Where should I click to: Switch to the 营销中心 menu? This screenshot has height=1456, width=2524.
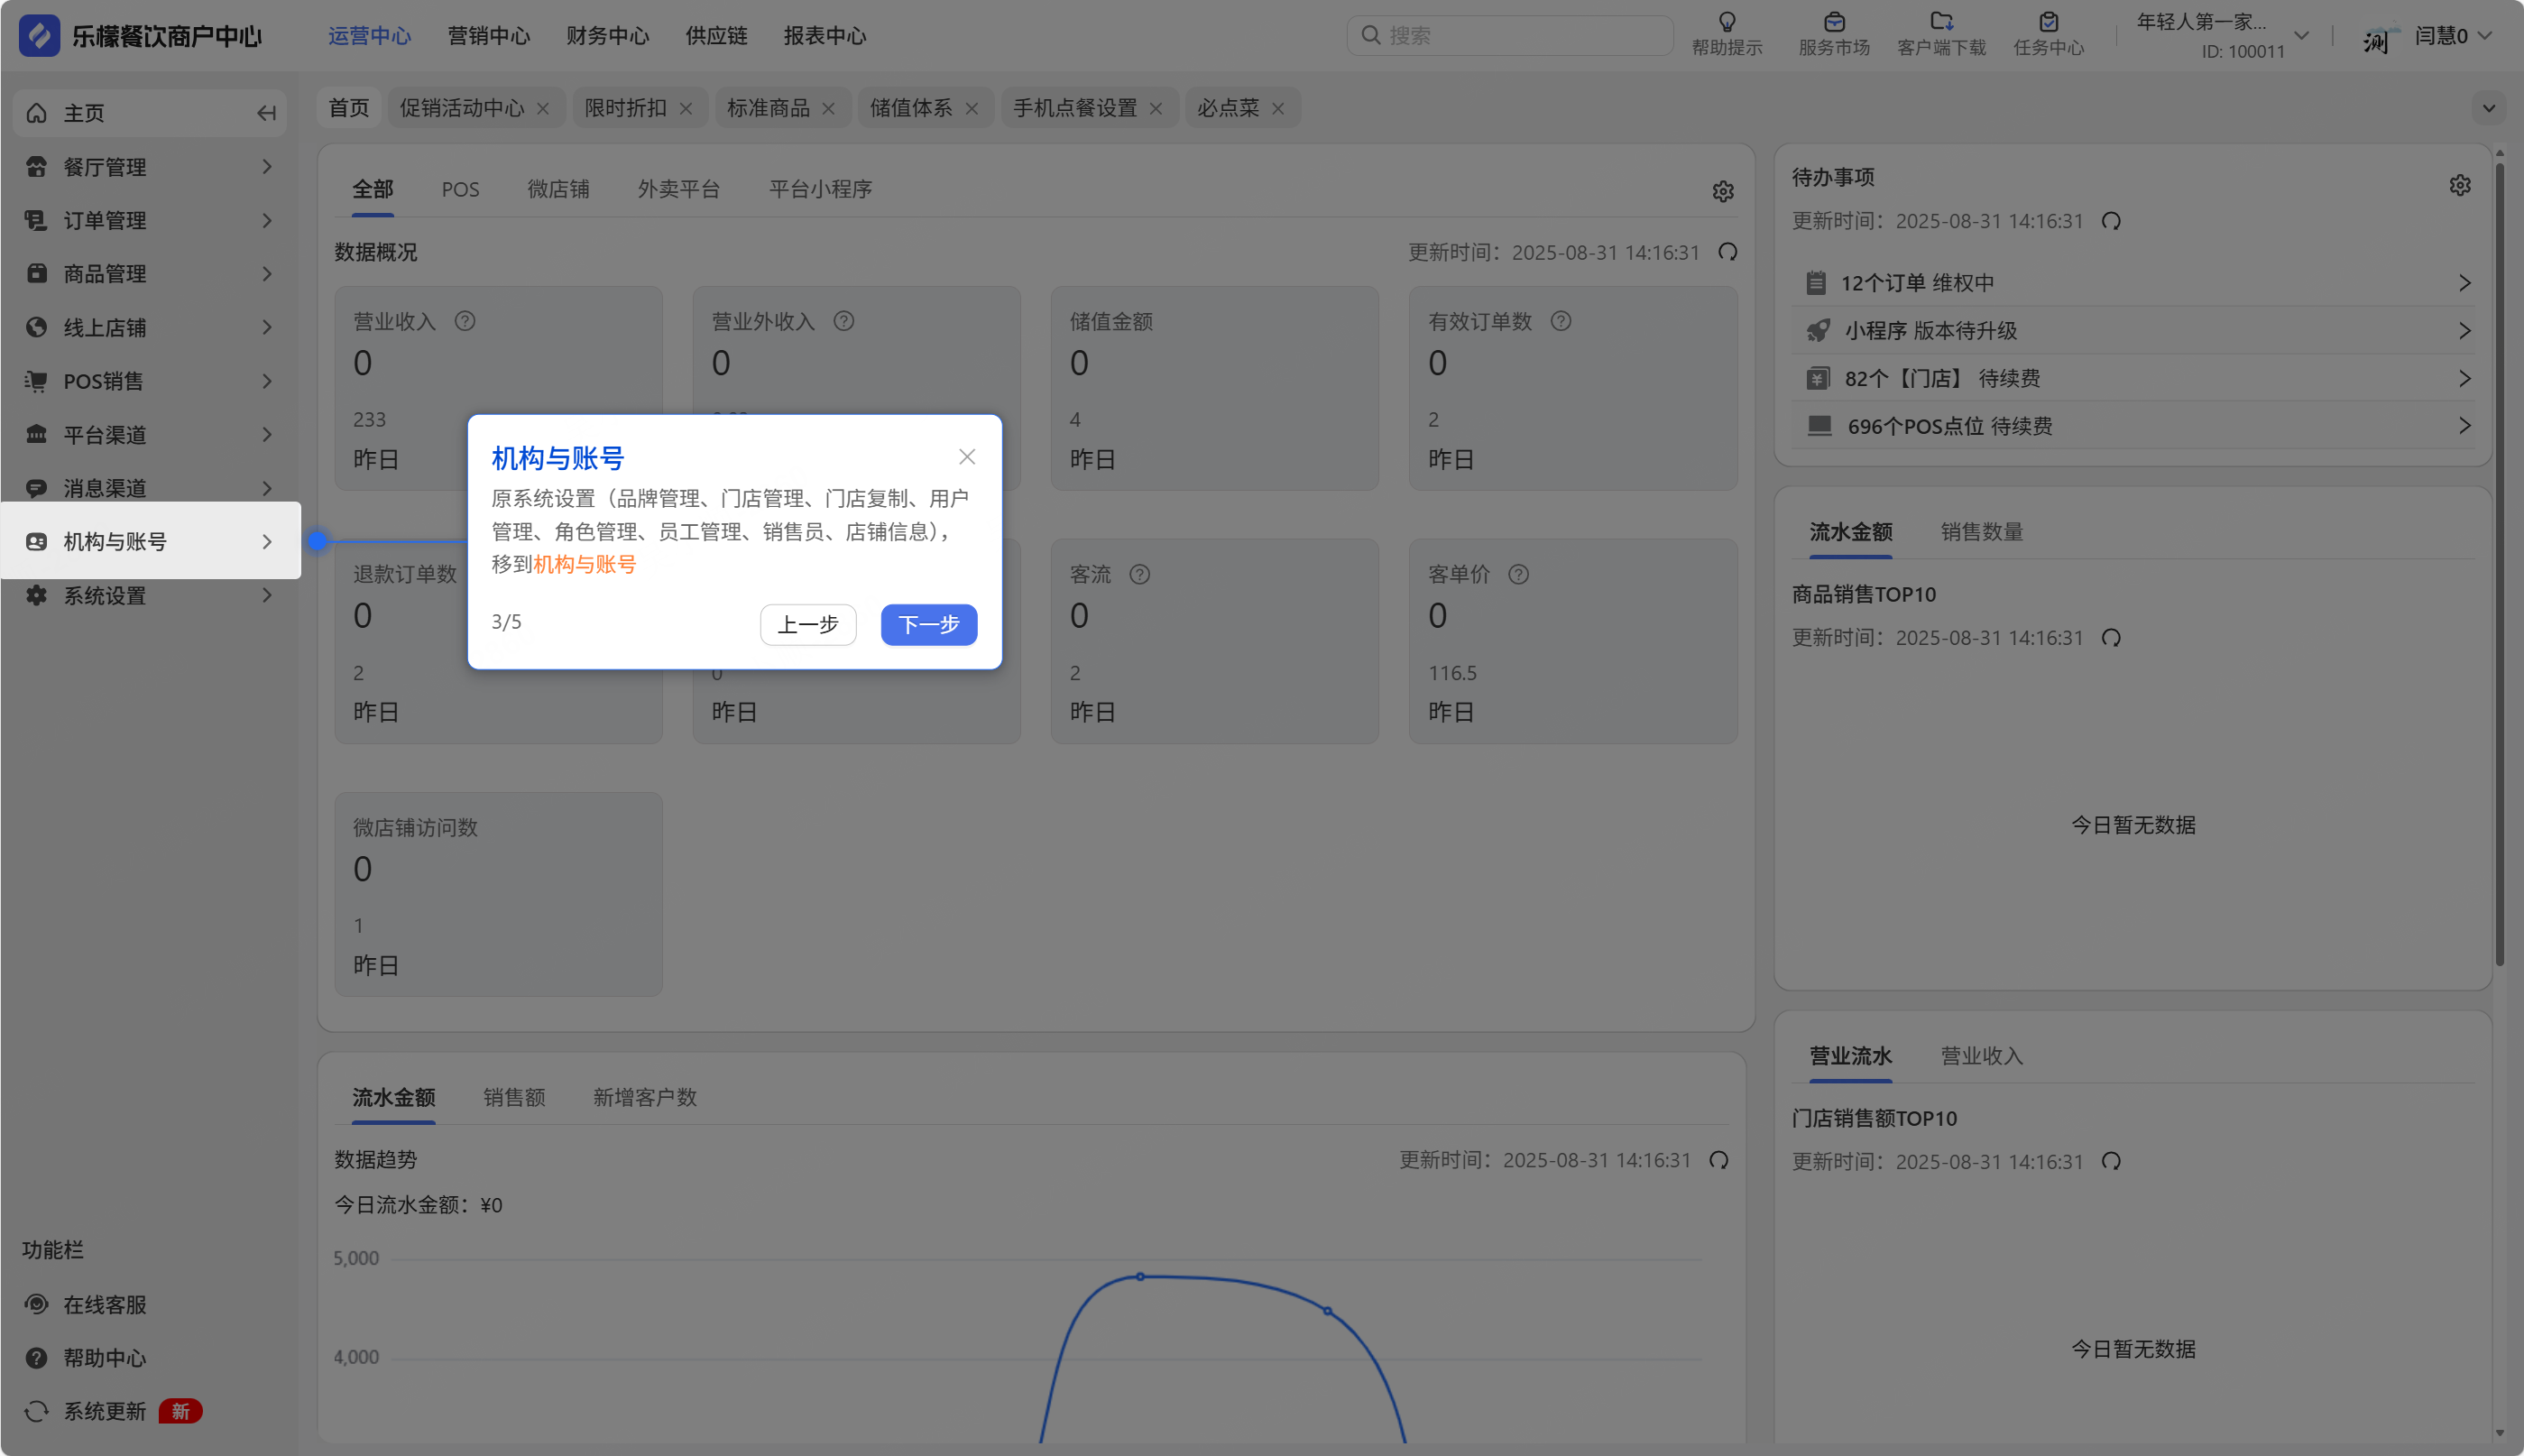click(489, 36)
